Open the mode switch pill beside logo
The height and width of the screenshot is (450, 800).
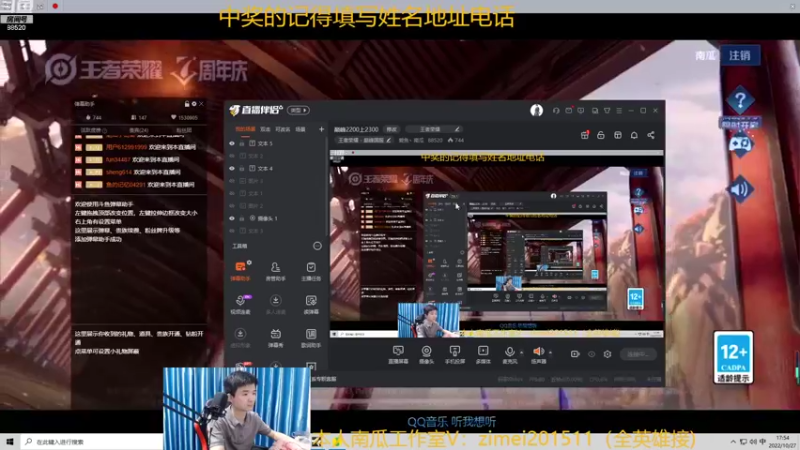(298, 110)
